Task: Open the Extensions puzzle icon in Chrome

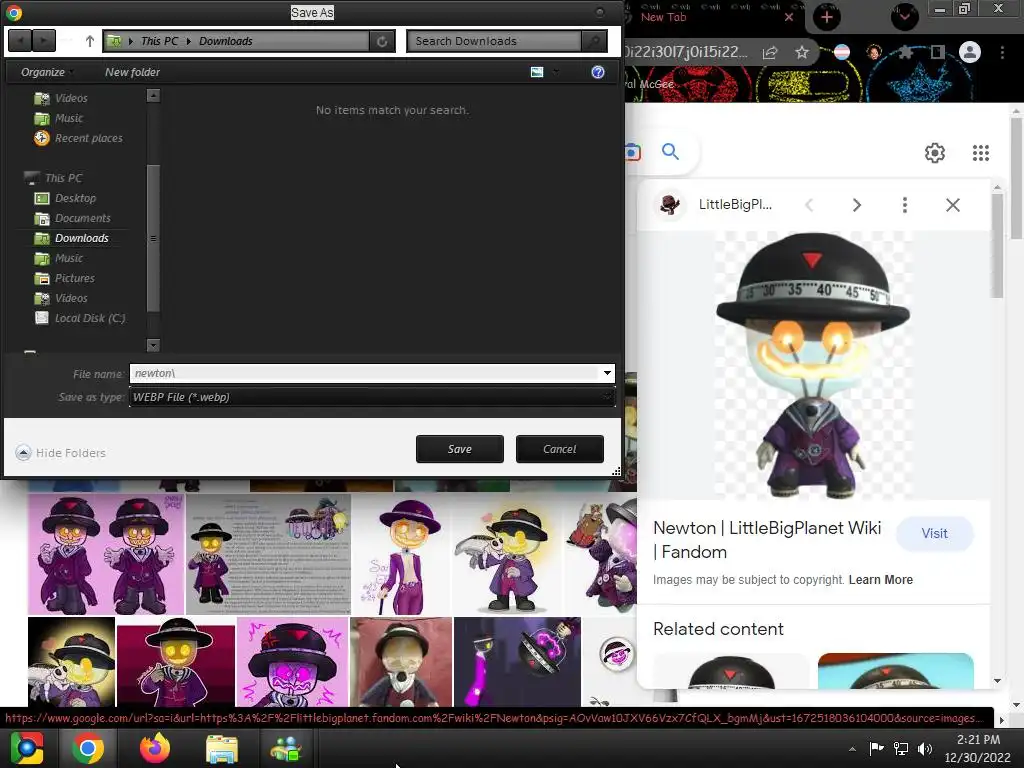Action: point(905,52)
